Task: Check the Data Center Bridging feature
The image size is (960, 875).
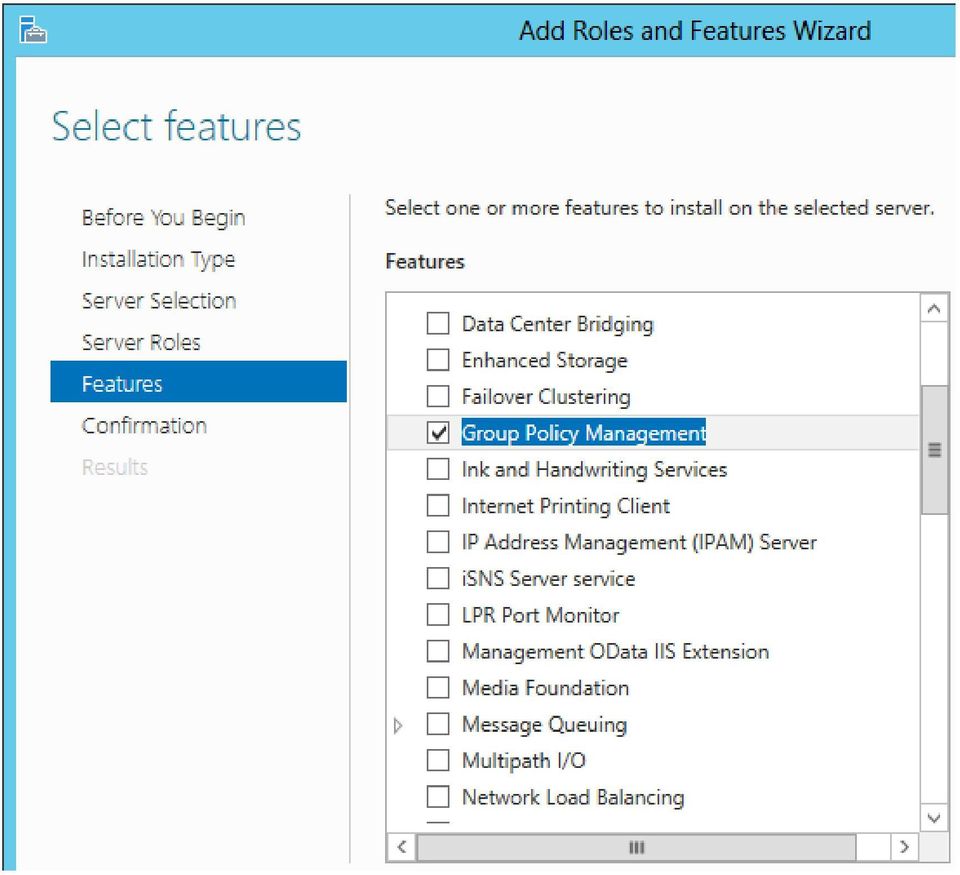Action: [x=438, y=323]
